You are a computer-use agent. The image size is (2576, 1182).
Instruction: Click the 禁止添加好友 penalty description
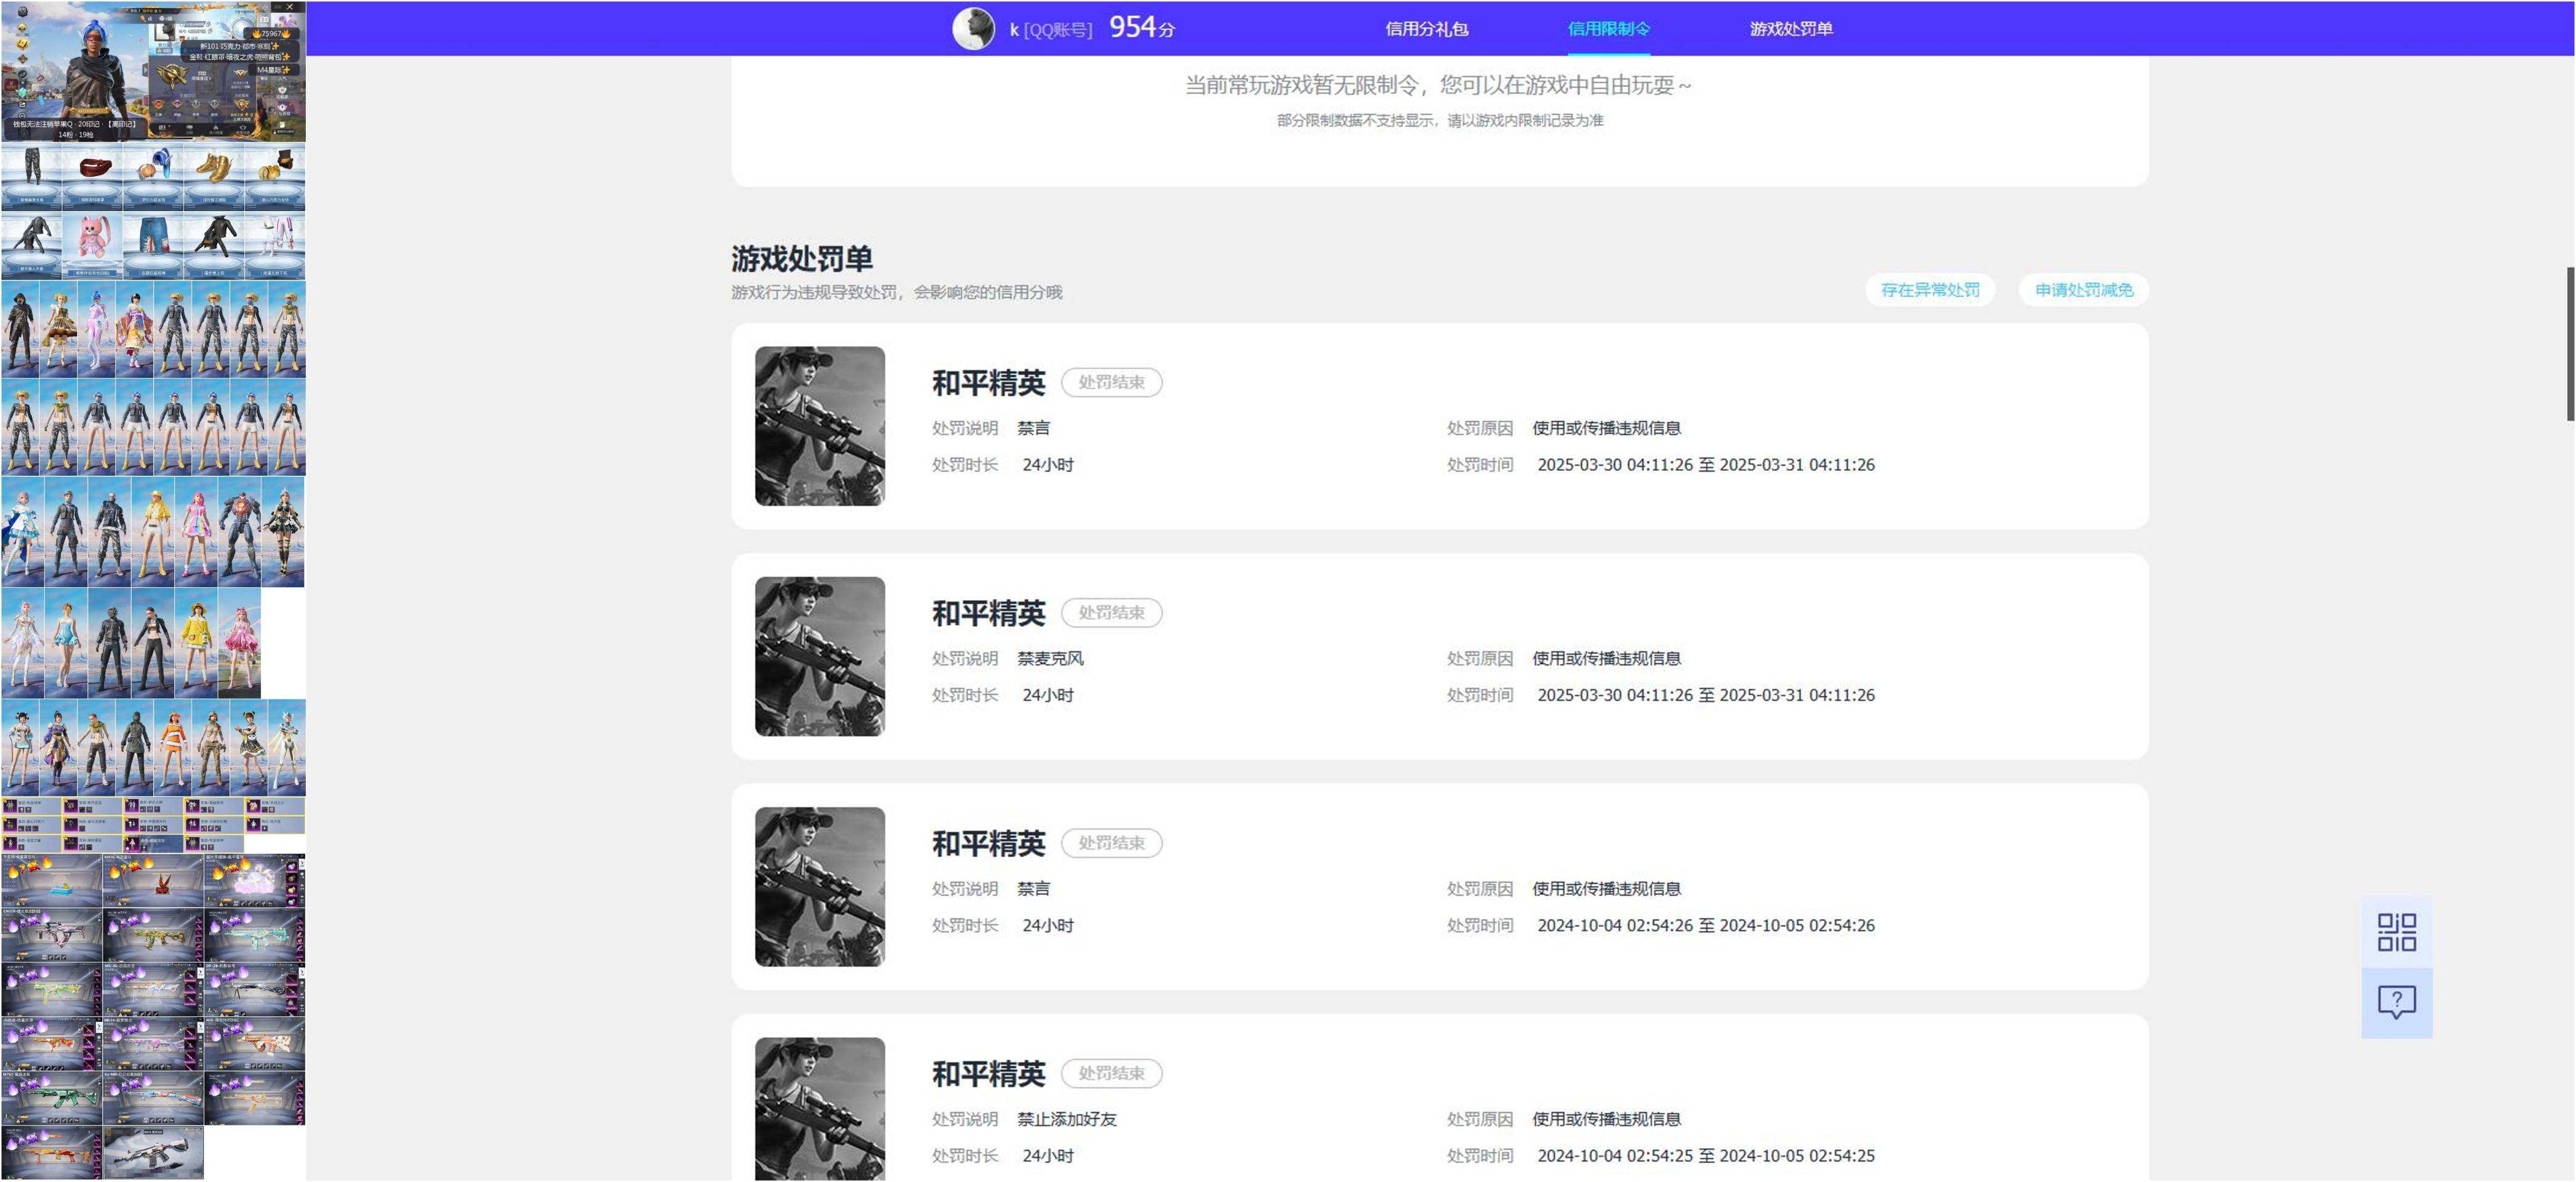click(x=1066, y=1119)
